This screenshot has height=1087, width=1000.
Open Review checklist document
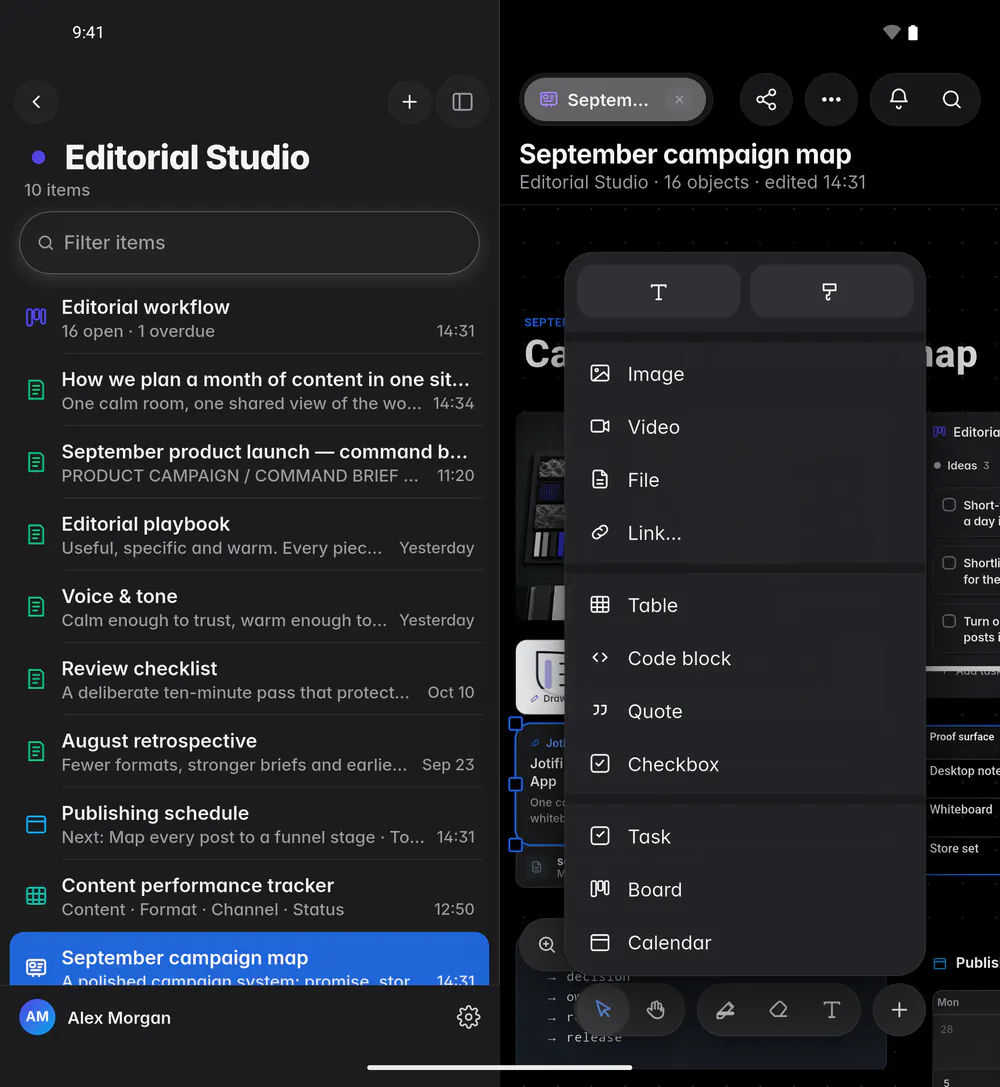[249, 679]
